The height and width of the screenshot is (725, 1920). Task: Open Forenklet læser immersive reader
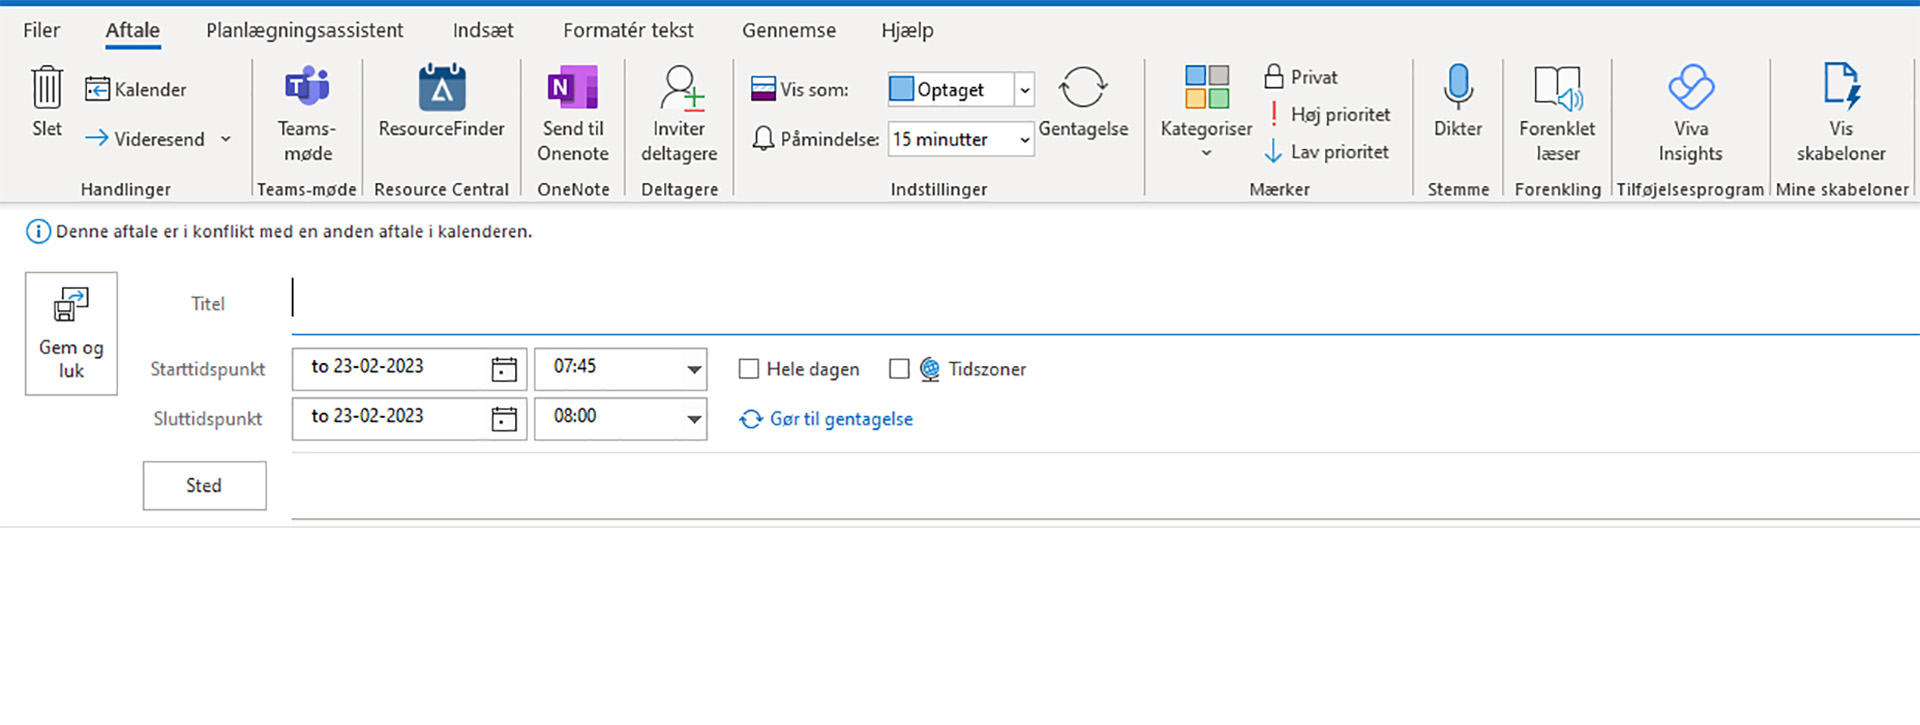[x=1557, y=88]
